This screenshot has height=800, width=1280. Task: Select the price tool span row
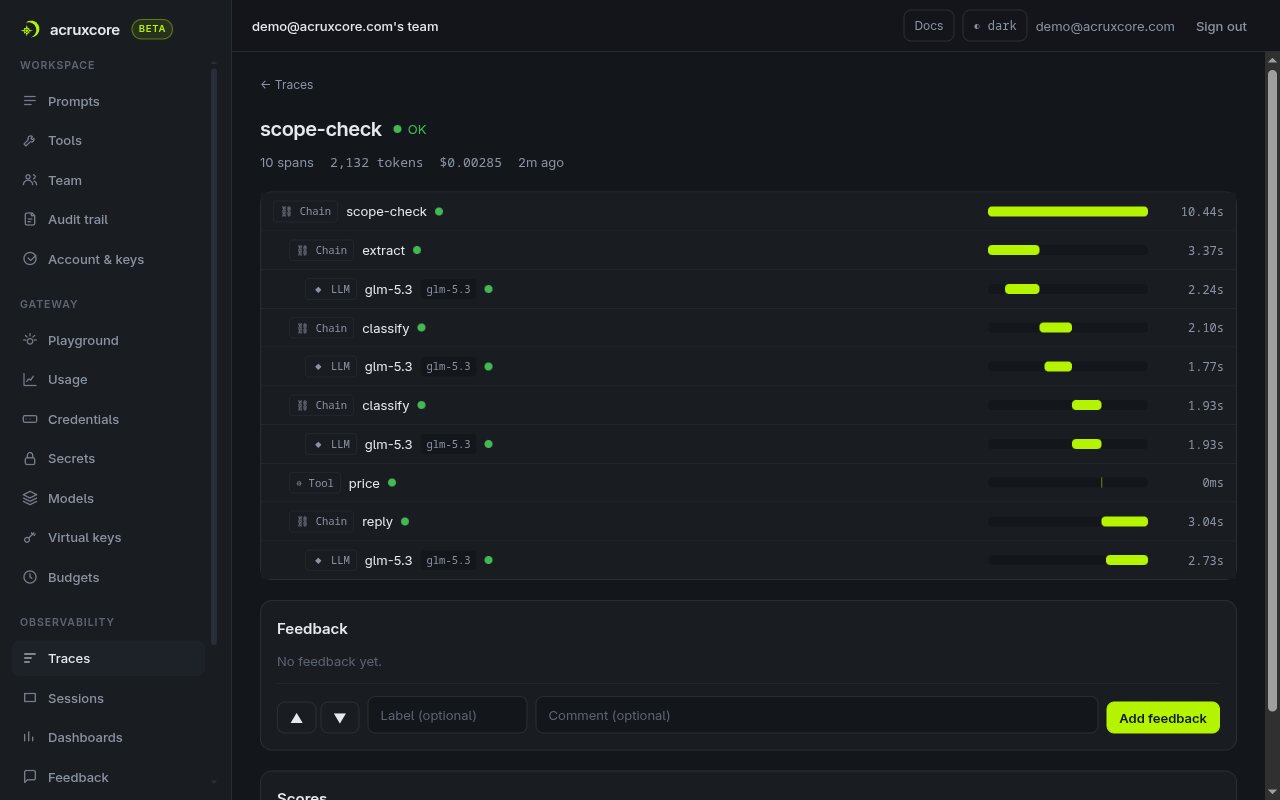pos(748,483)
